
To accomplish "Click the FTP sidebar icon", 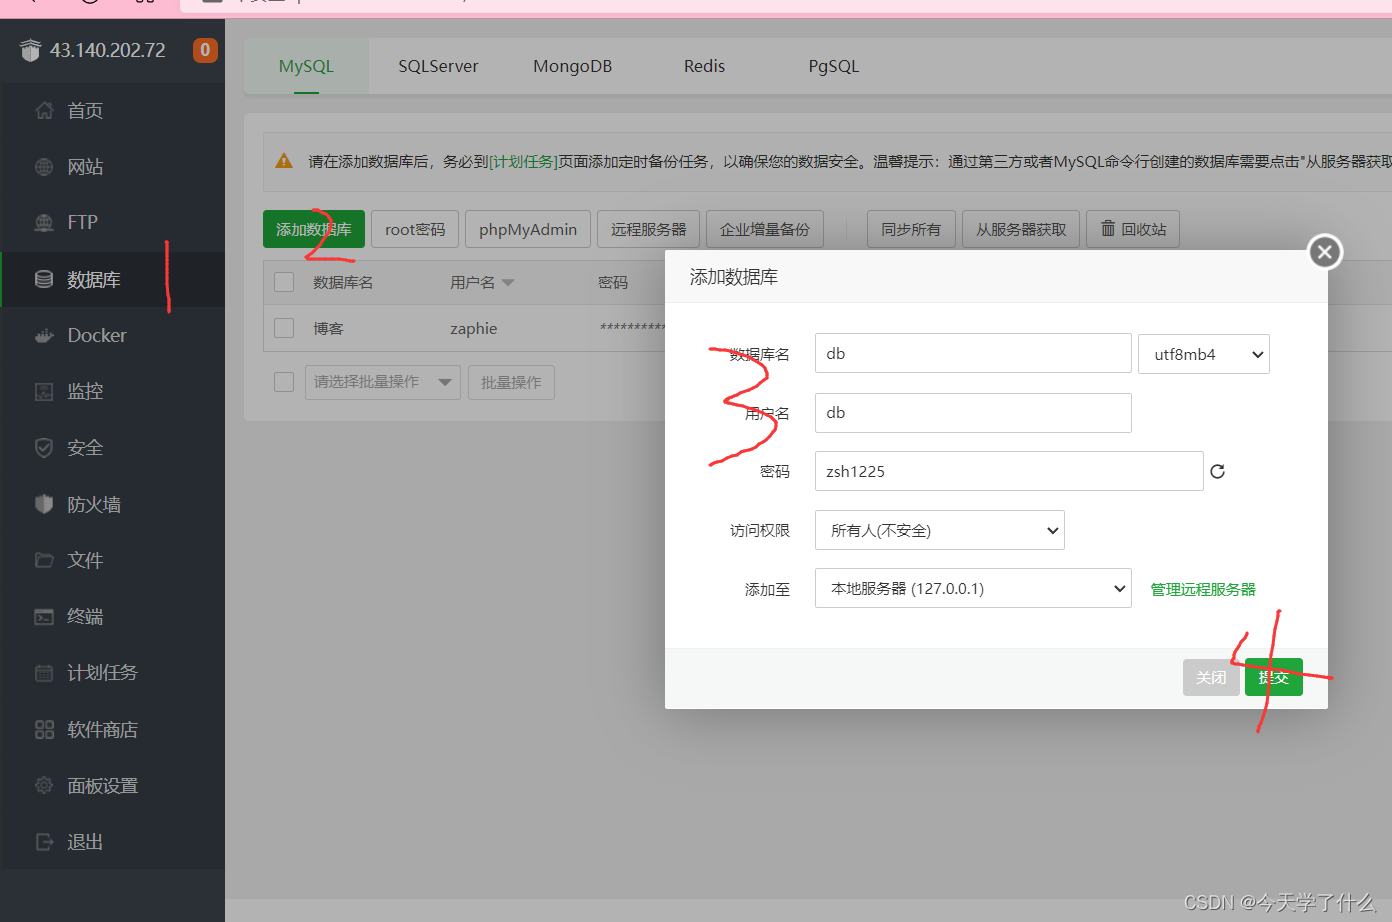I will click(44, 222).
